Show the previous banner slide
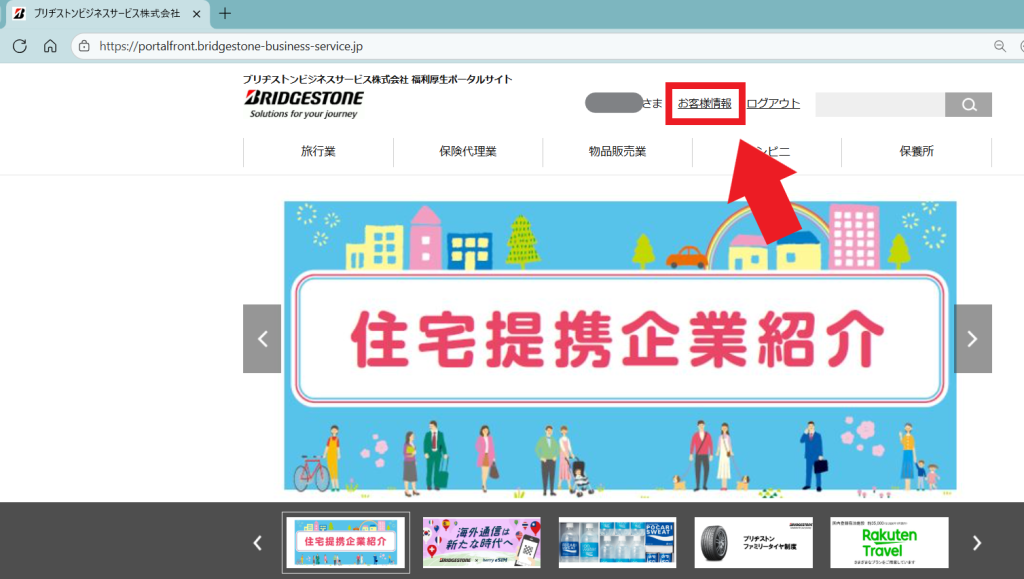 (262, 339)
